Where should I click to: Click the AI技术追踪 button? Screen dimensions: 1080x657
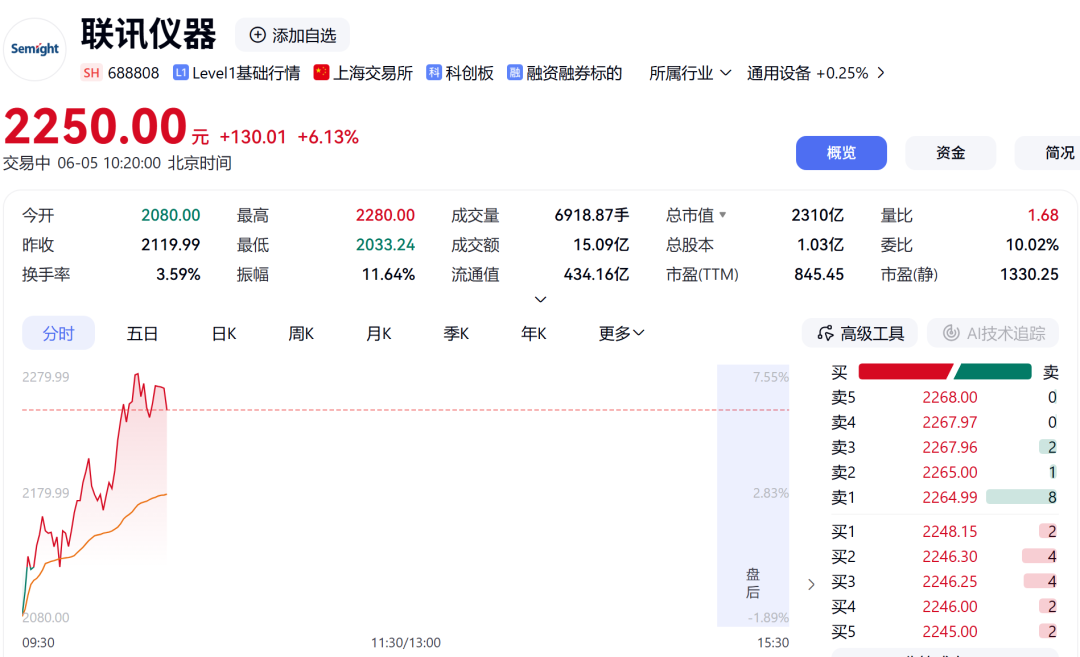[993, 333]
